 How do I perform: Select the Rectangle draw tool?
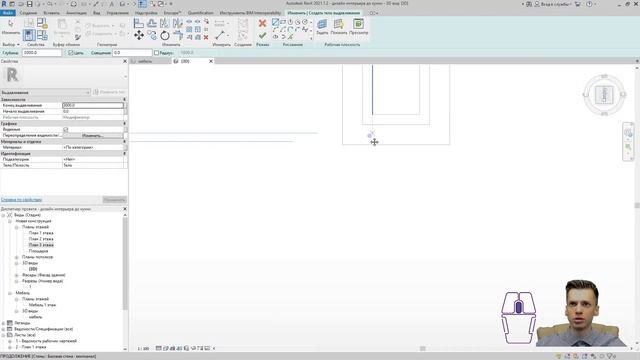tap(283, 22)
